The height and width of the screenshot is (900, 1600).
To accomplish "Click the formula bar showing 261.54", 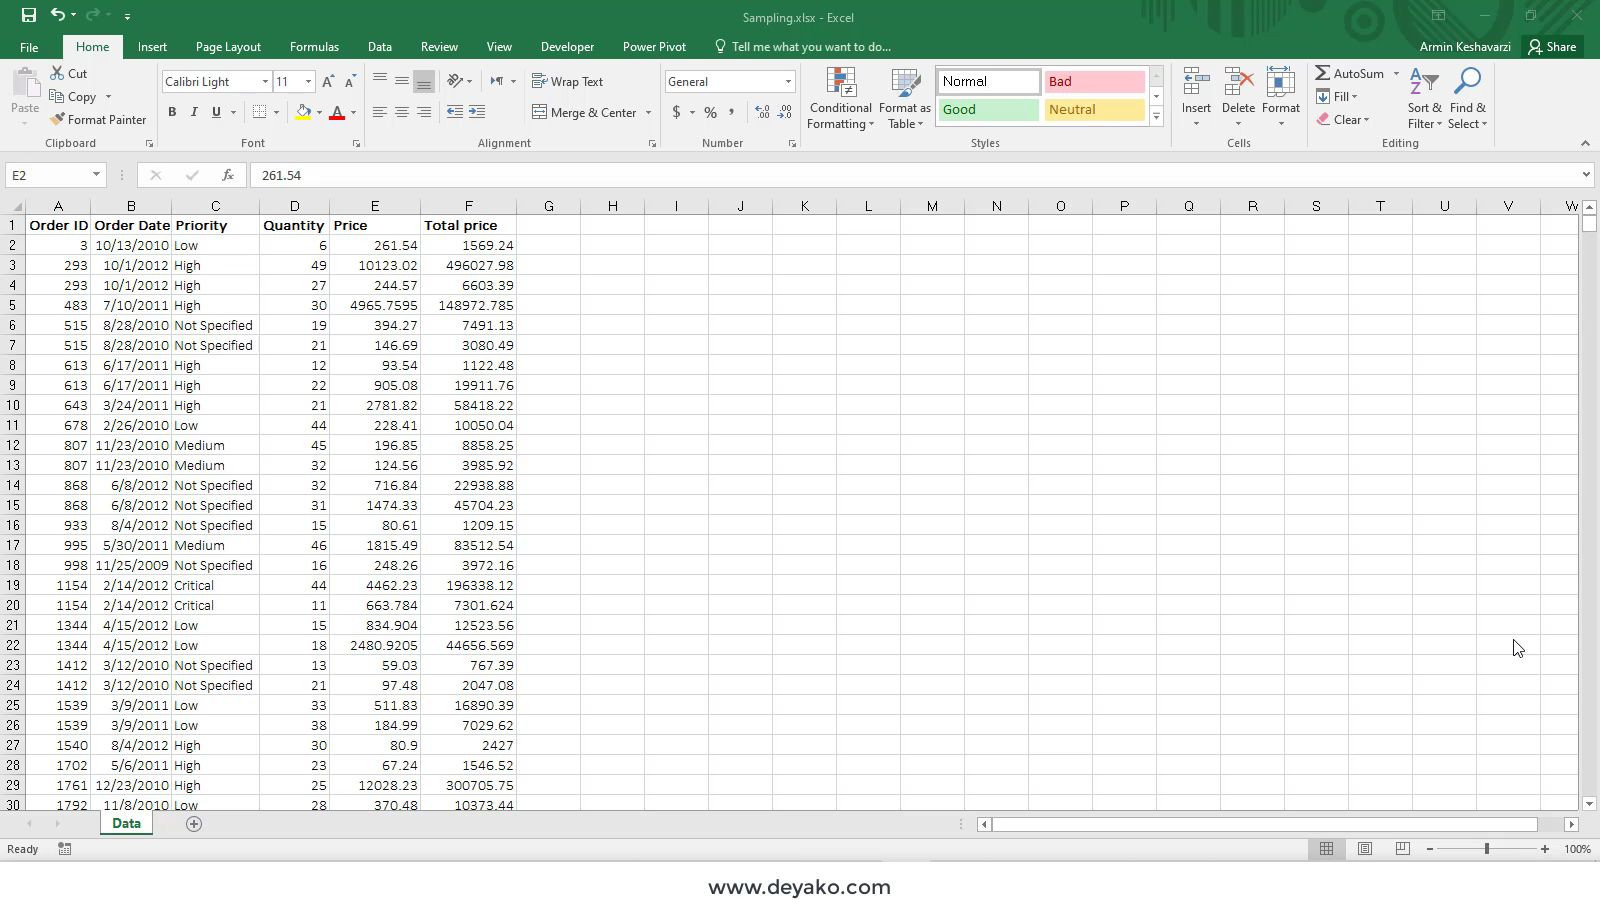I will [912, 175].
